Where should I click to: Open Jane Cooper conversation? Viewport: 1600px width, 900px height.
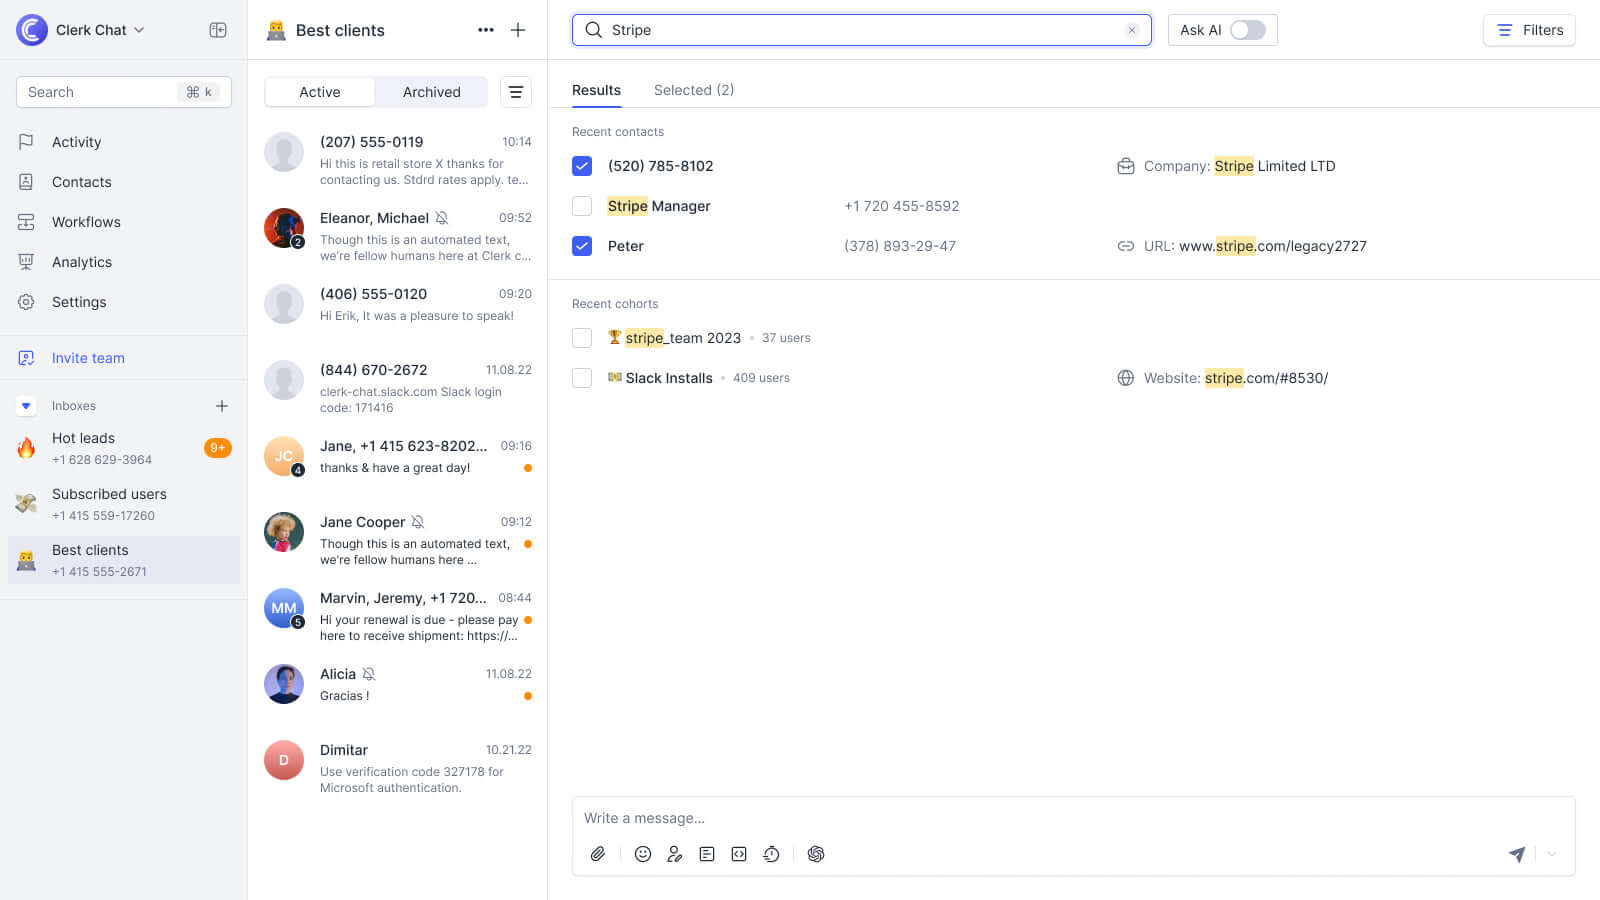pos(398,540)
